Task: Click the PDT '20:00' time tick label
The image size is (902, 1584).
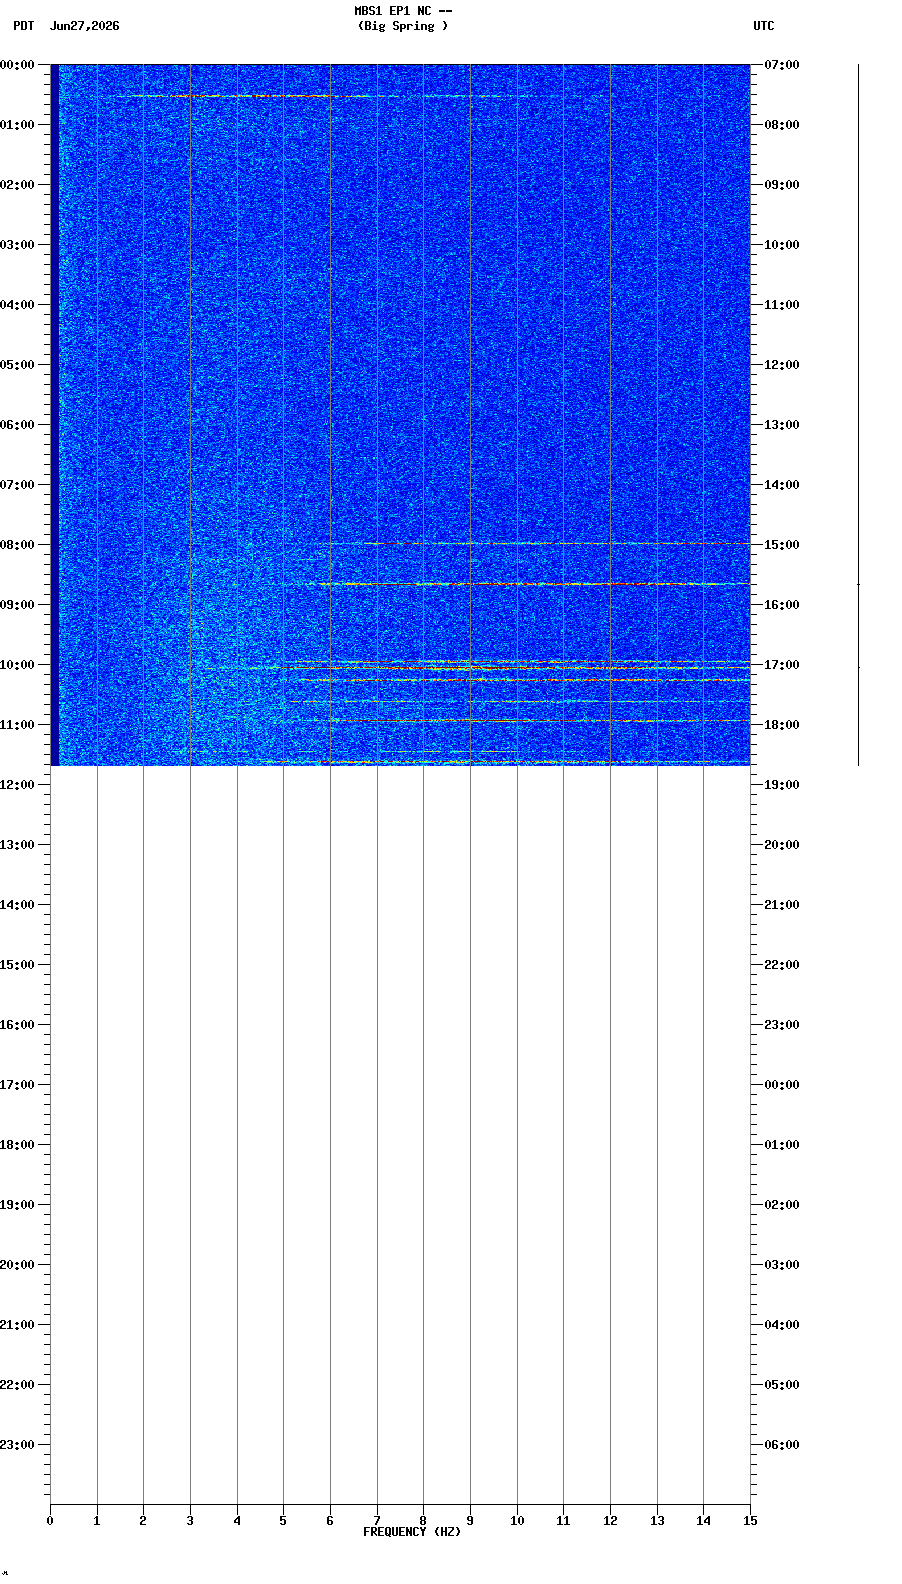Action: click(x=17, y=1265)
